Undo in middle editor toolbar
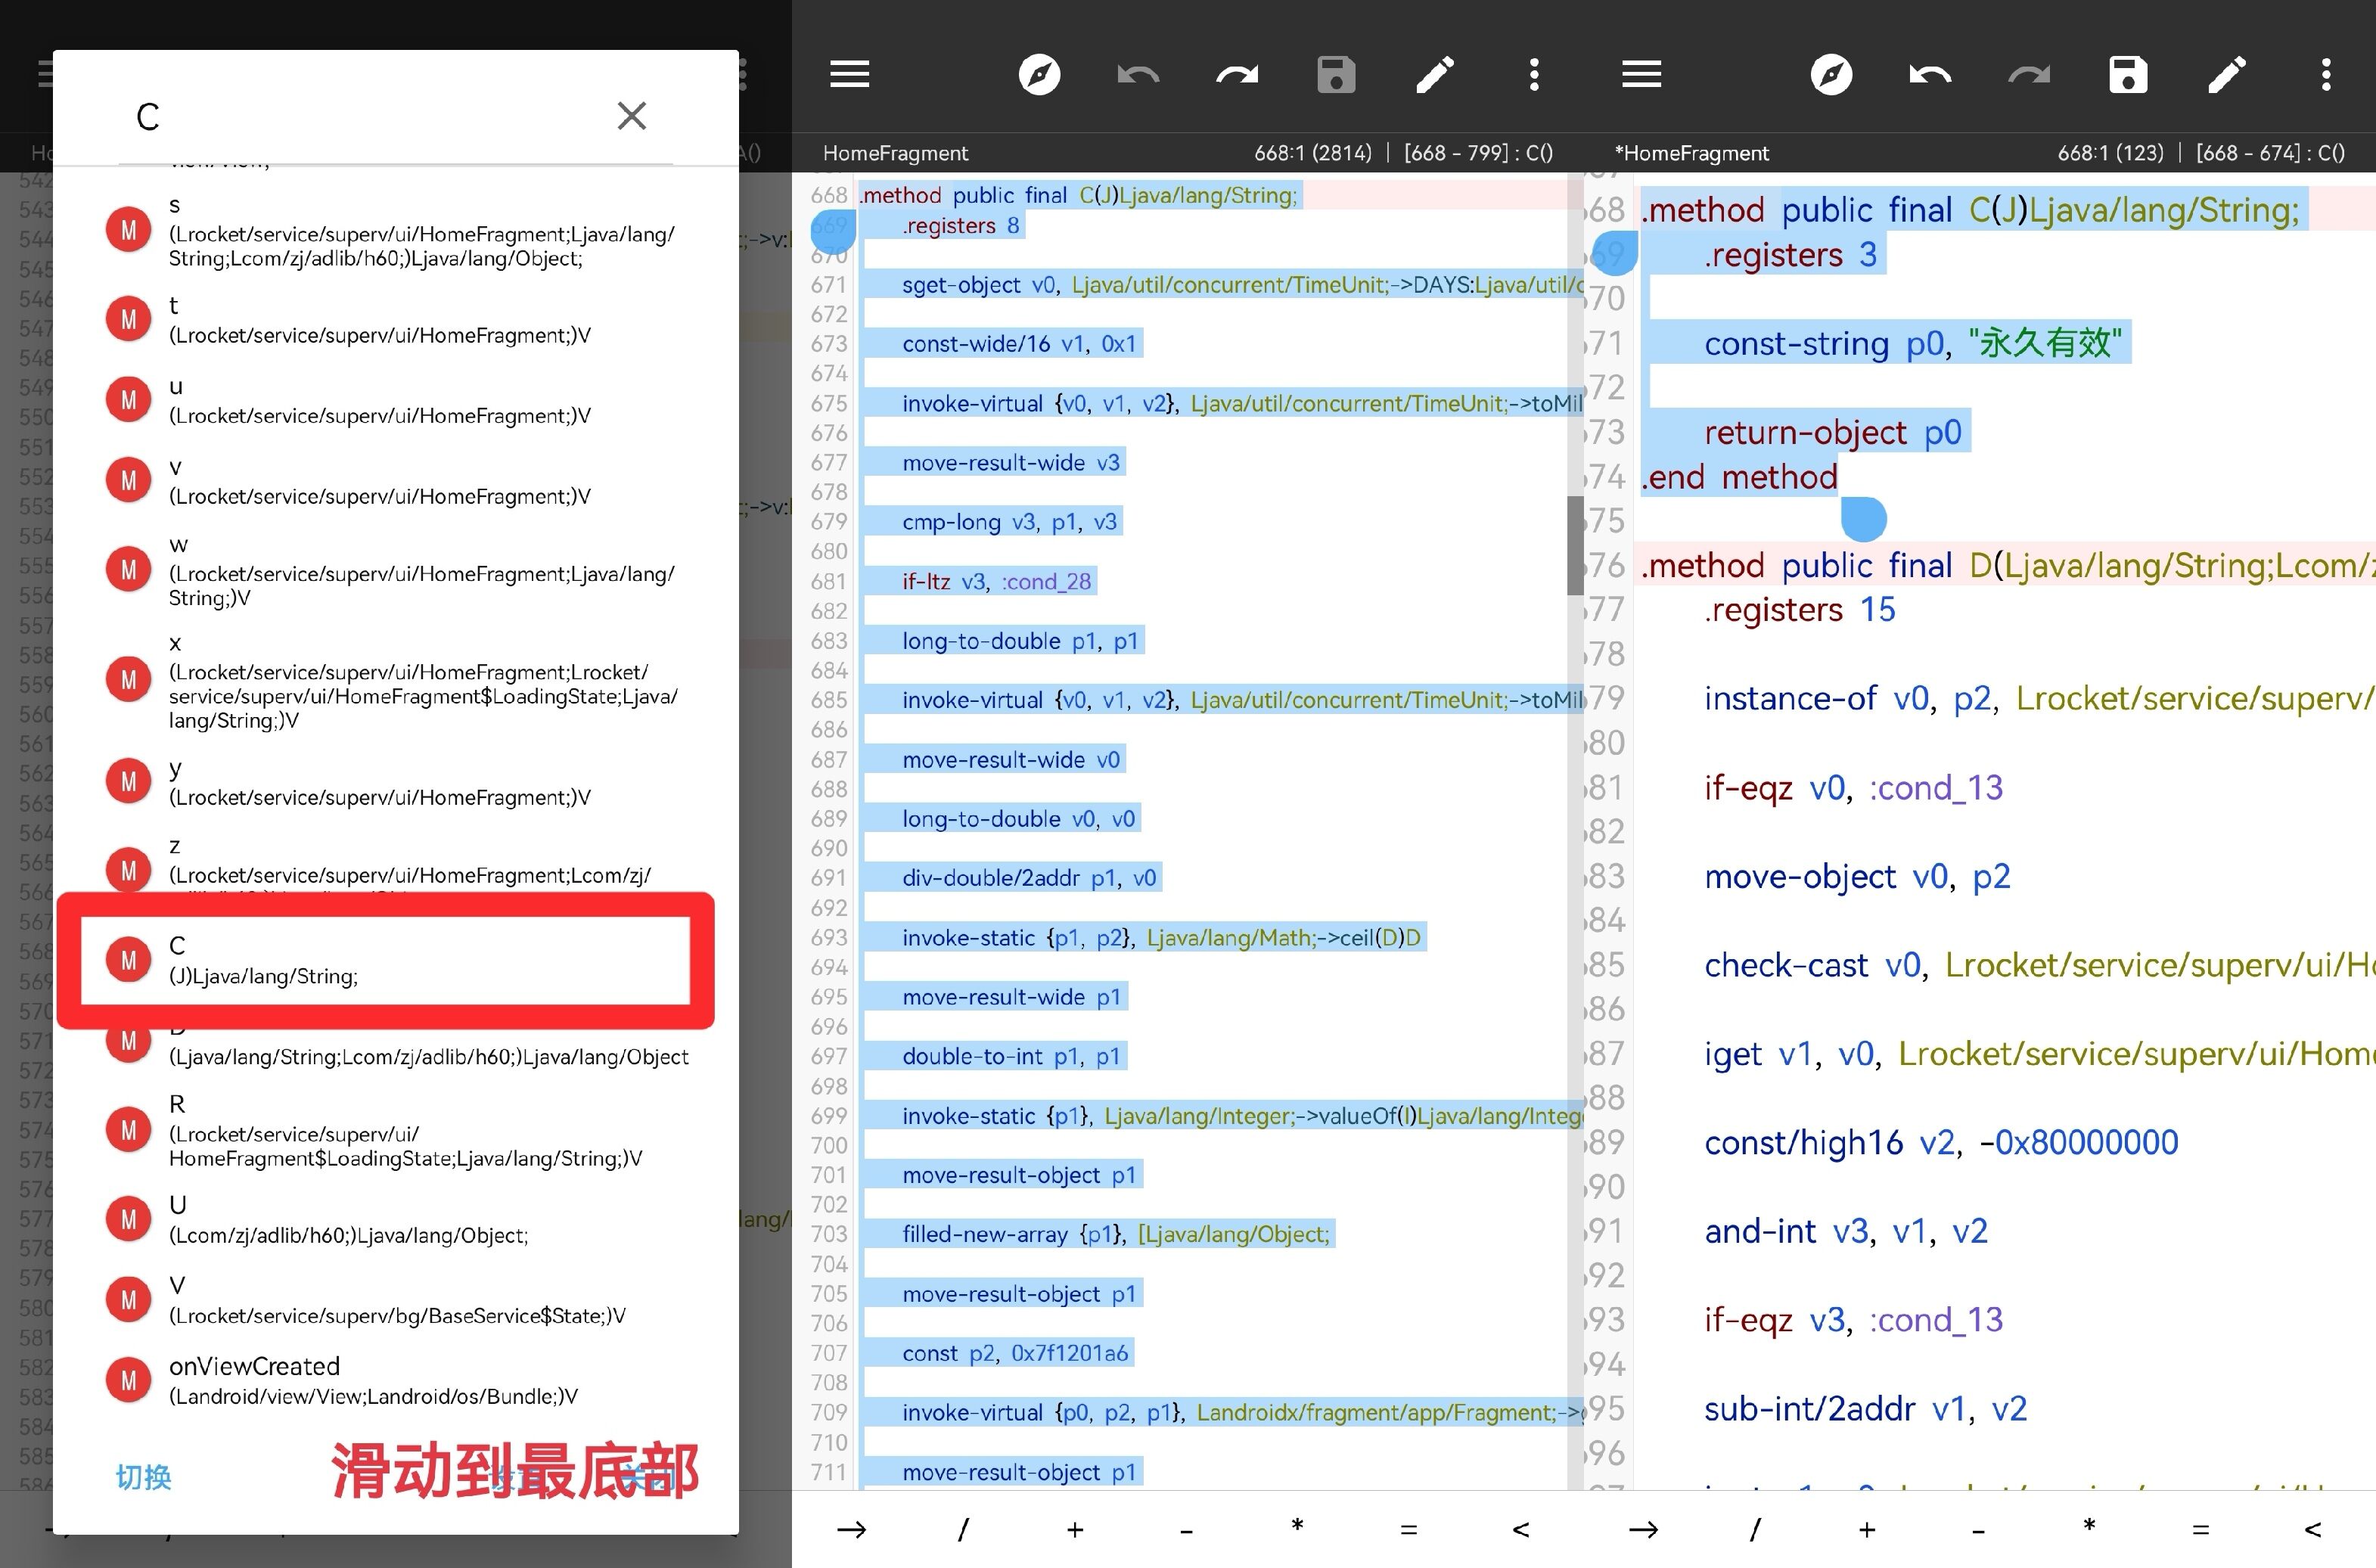Viewport: 2376px width, 1568px height. (x=1138, y=74)
